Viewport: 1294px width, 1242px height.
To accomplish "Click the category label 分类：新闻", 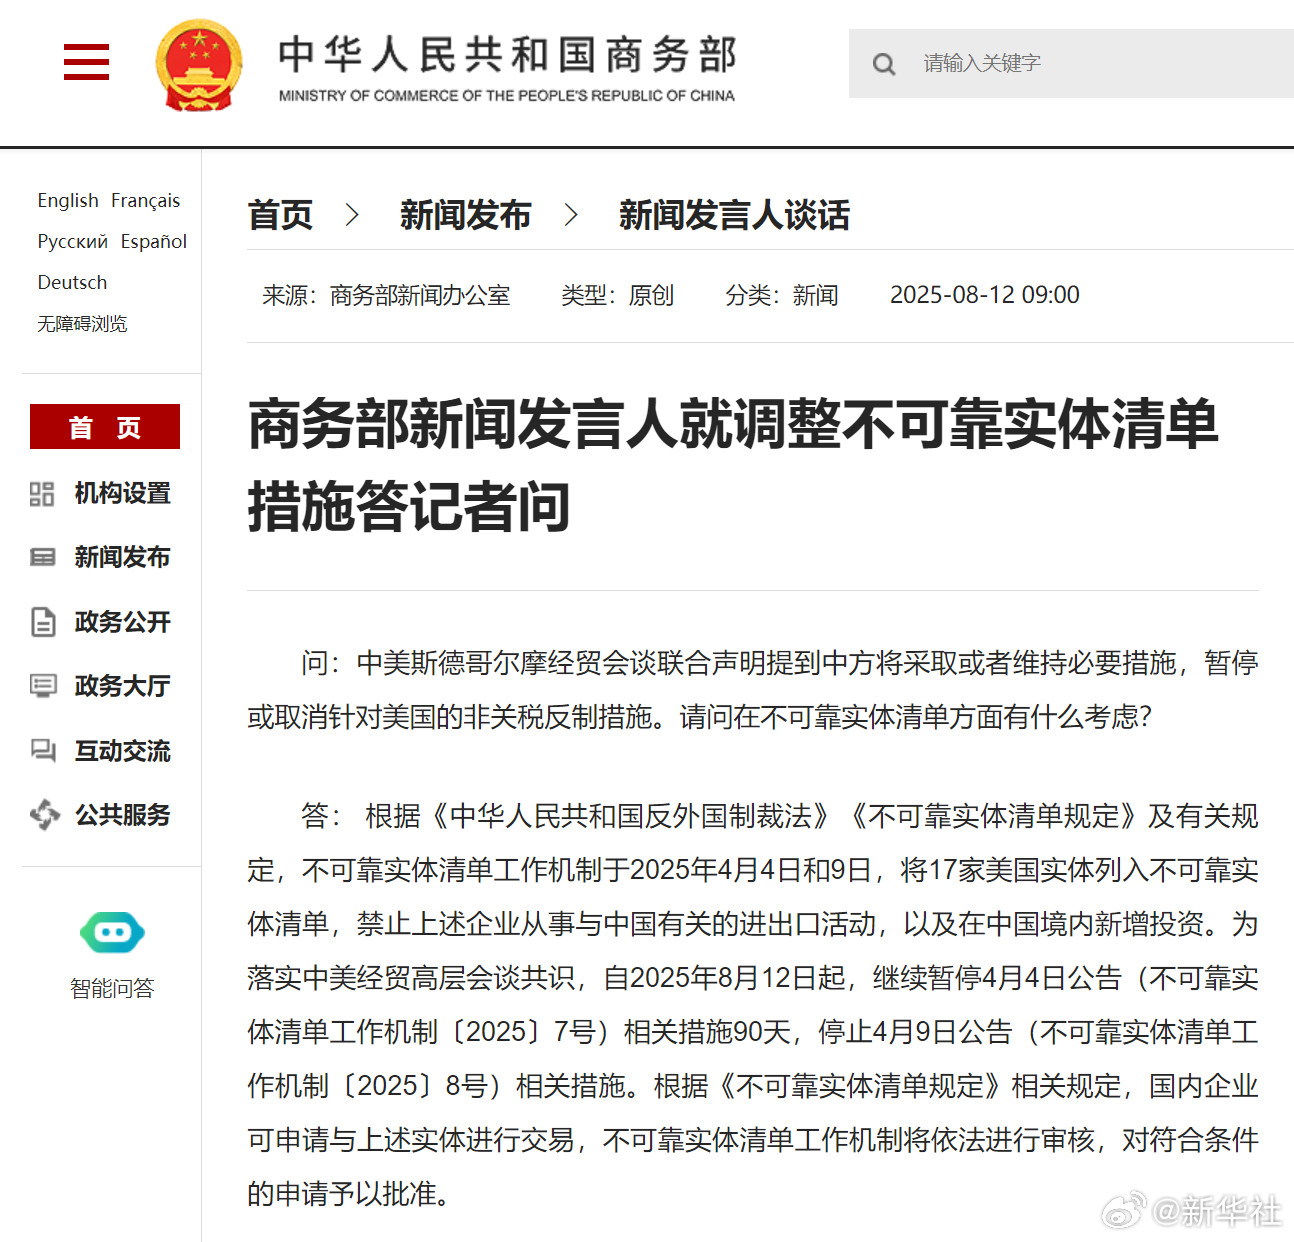I will coord(782,295).
